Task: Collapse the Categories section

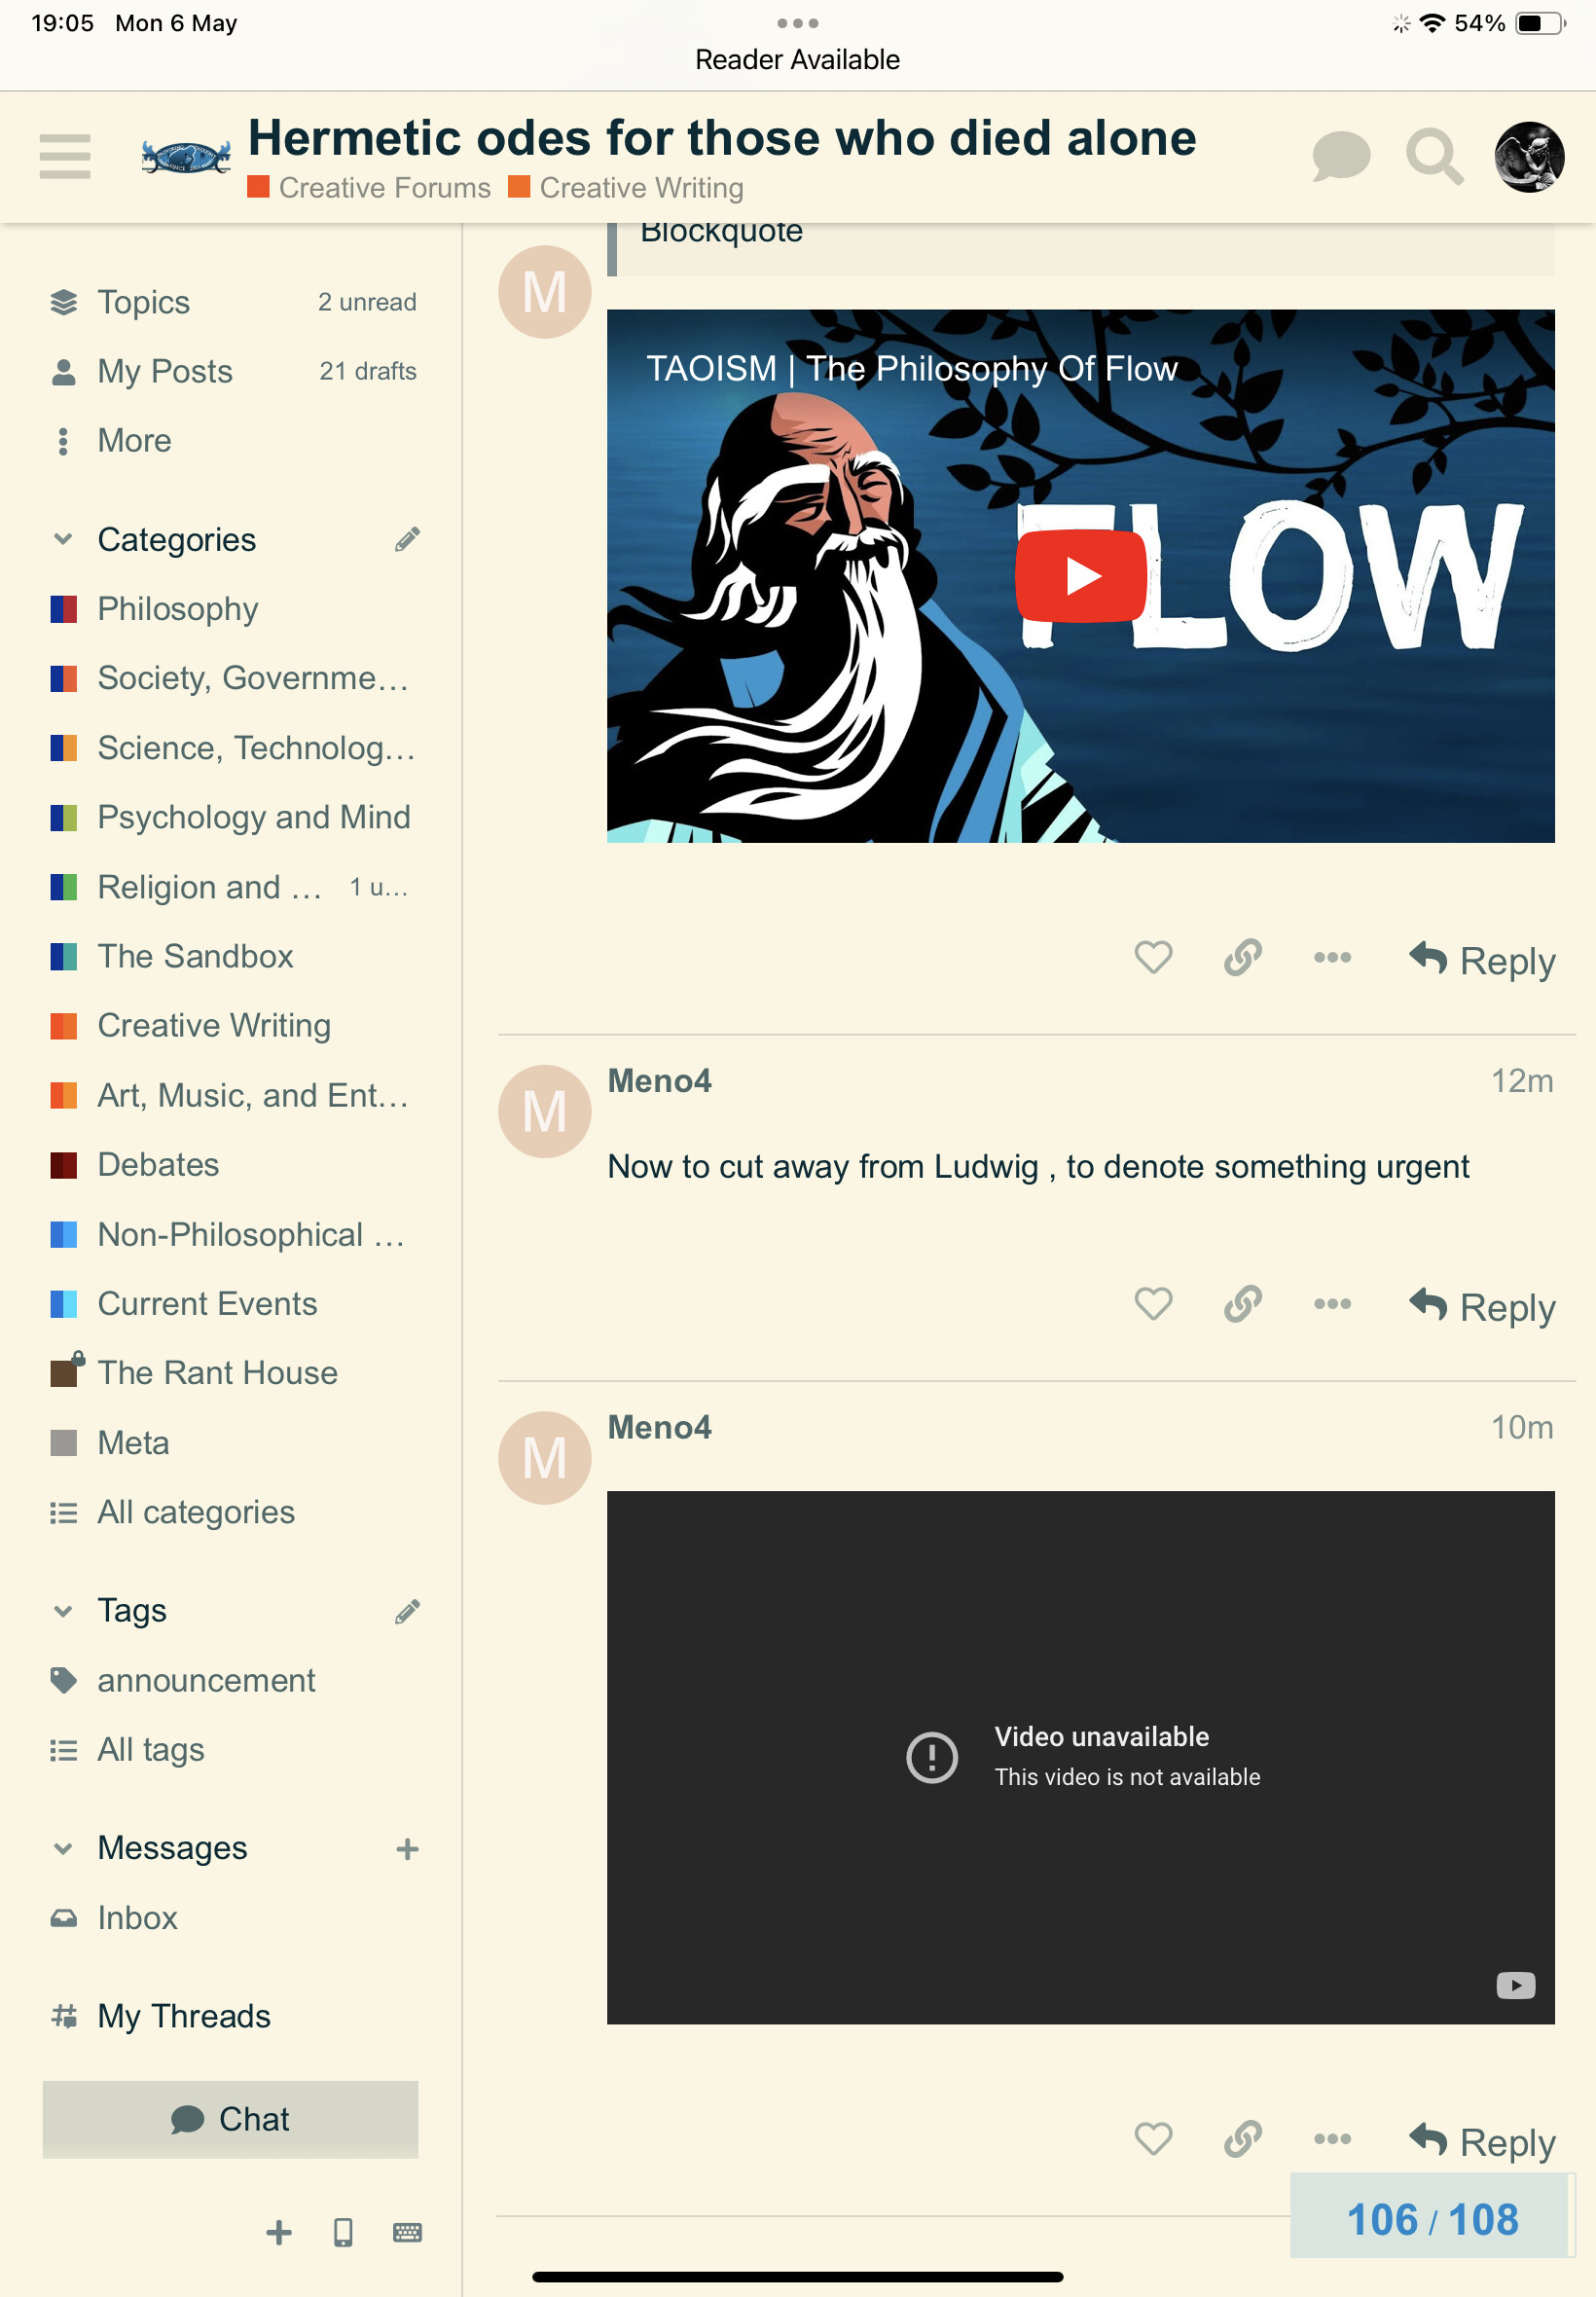Action: click(63, 540)
